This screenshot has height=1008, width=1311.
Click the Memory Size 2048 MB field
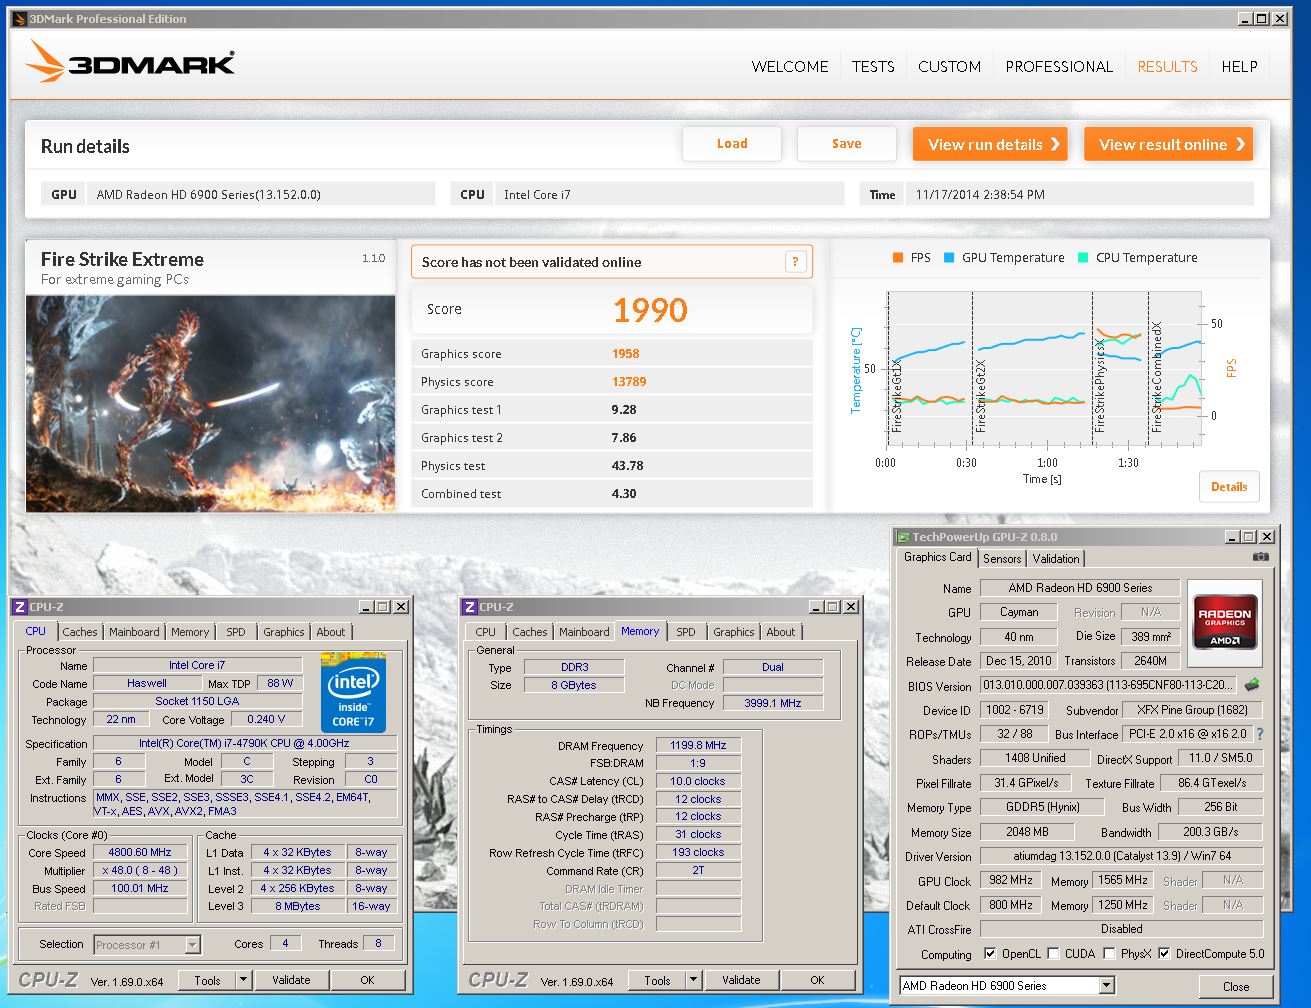1027,832
